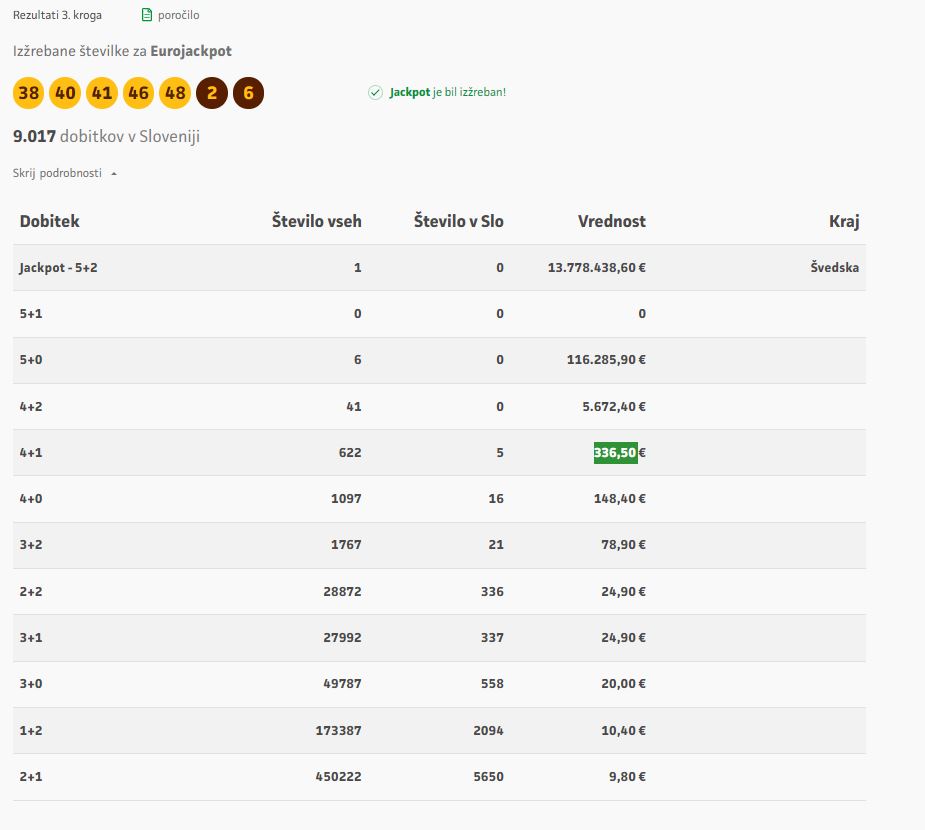This screenshot has height=830, width=925.
Task: Click the yellow ball number 46
Action: [138, 93]
